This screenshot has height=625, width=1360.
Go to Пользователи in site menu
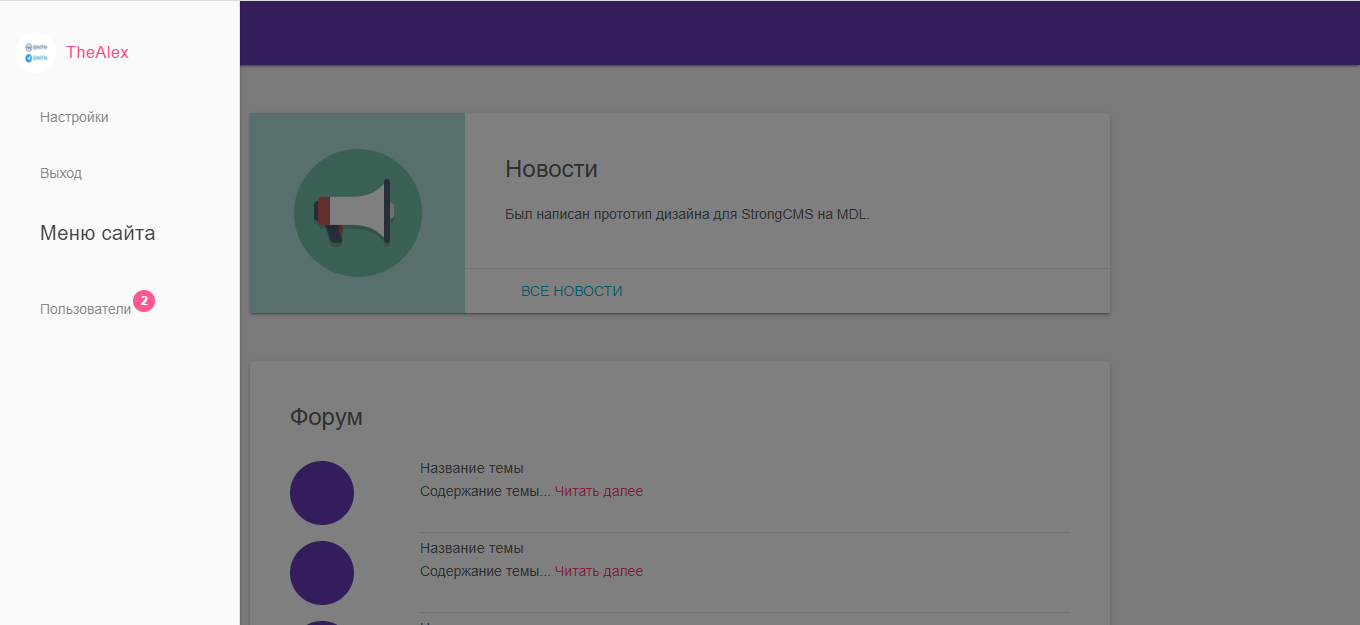pos(85,309)
